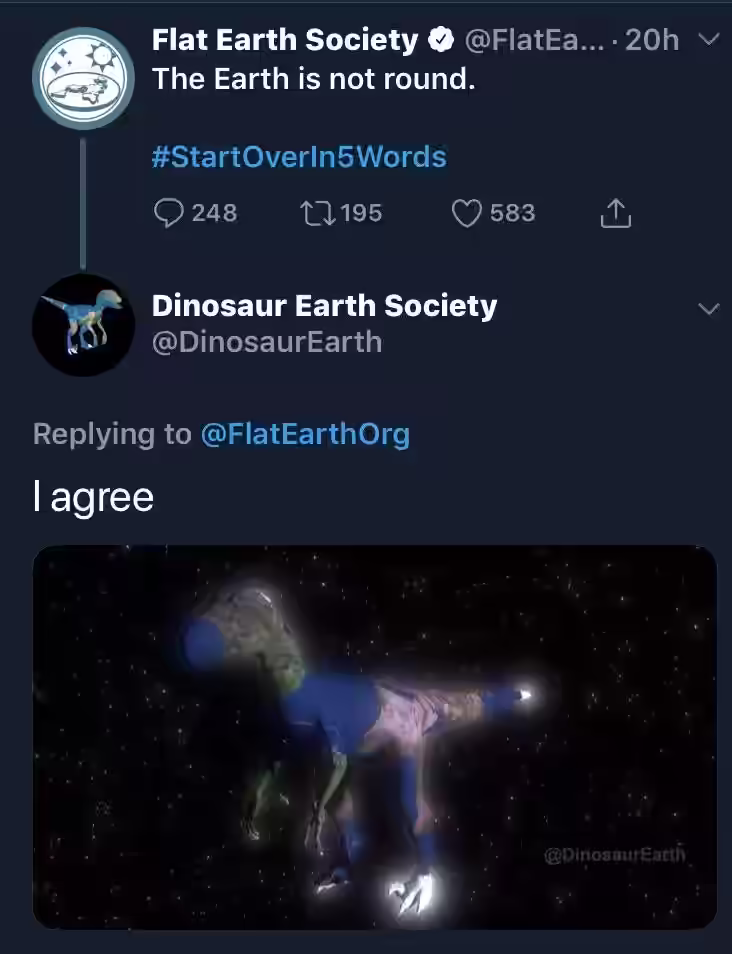Viewport: 732px width, 954px height.
Task: Click the truncated @FlatEa... handle
Action: point(535,40)
